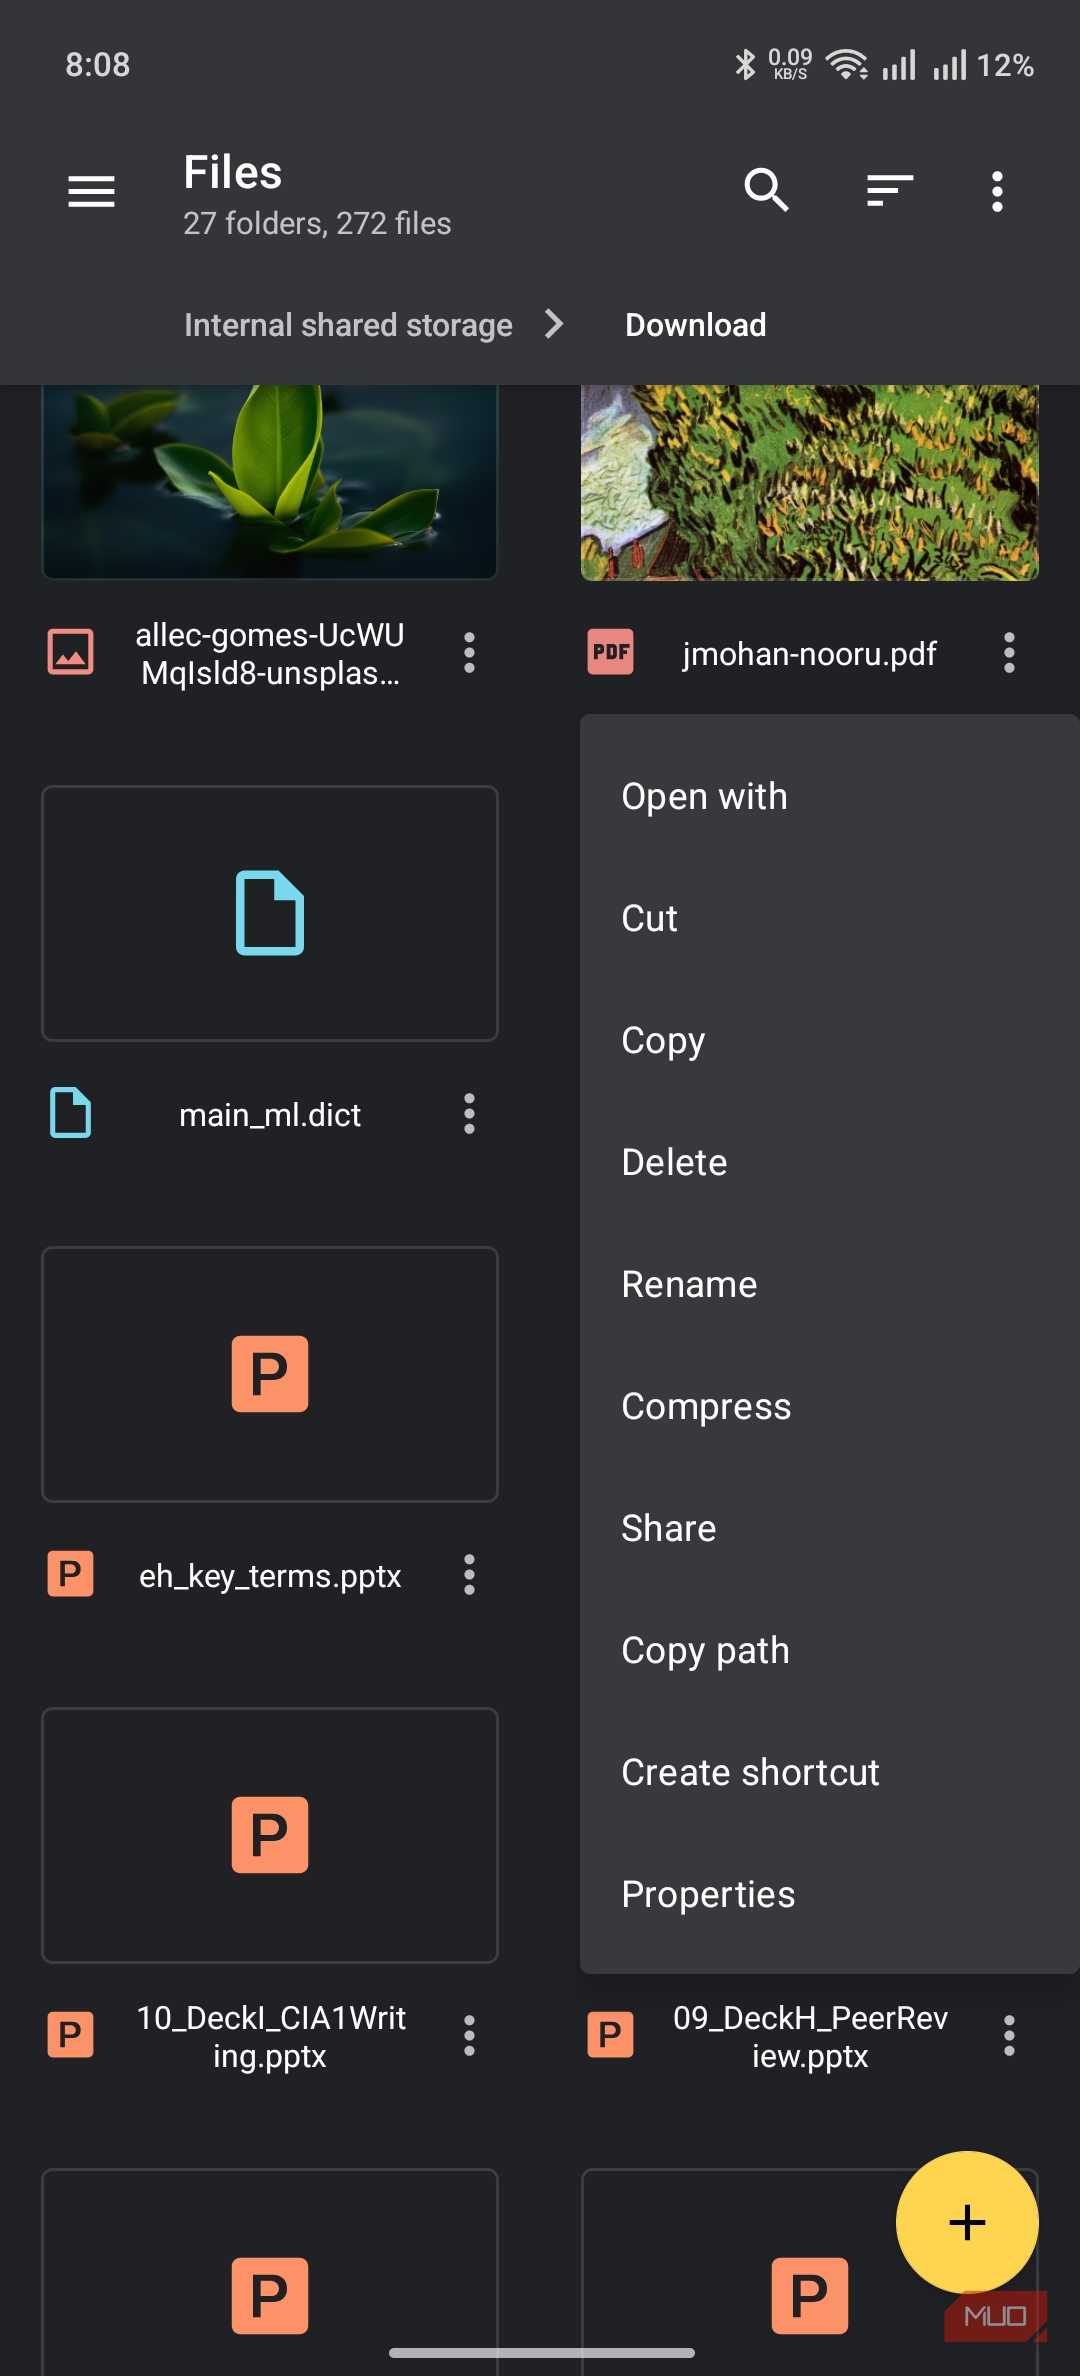Tap the yellow plus add button
The image size is (1080, 2376).
click(967, 2222)
